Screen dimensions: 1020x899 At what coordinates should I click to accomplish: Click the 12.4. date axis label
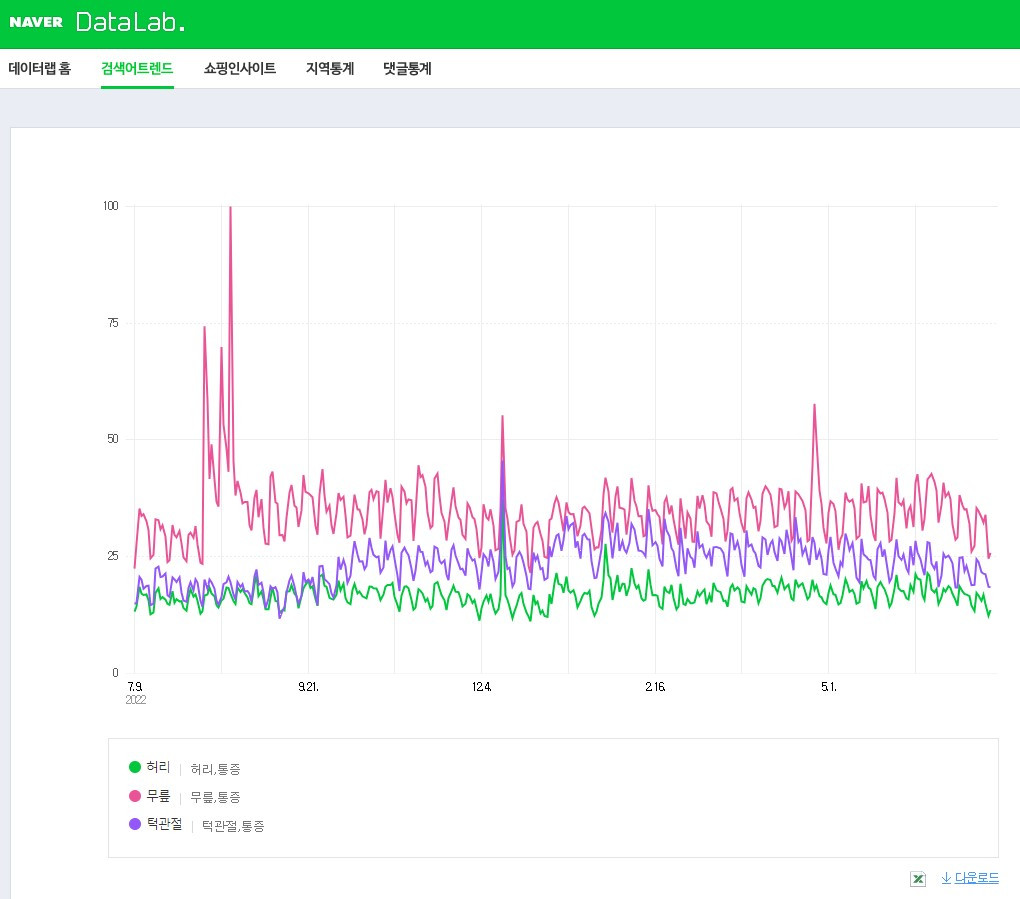click(481, 687)
